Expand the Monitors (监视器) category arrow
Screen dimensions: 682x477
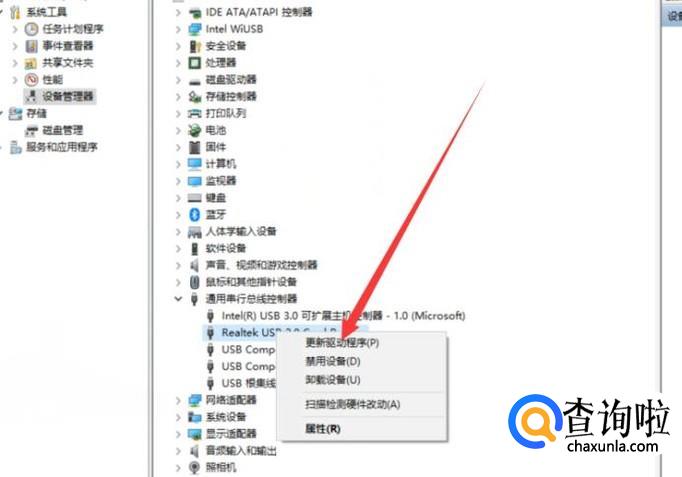[x=178, y=181]
